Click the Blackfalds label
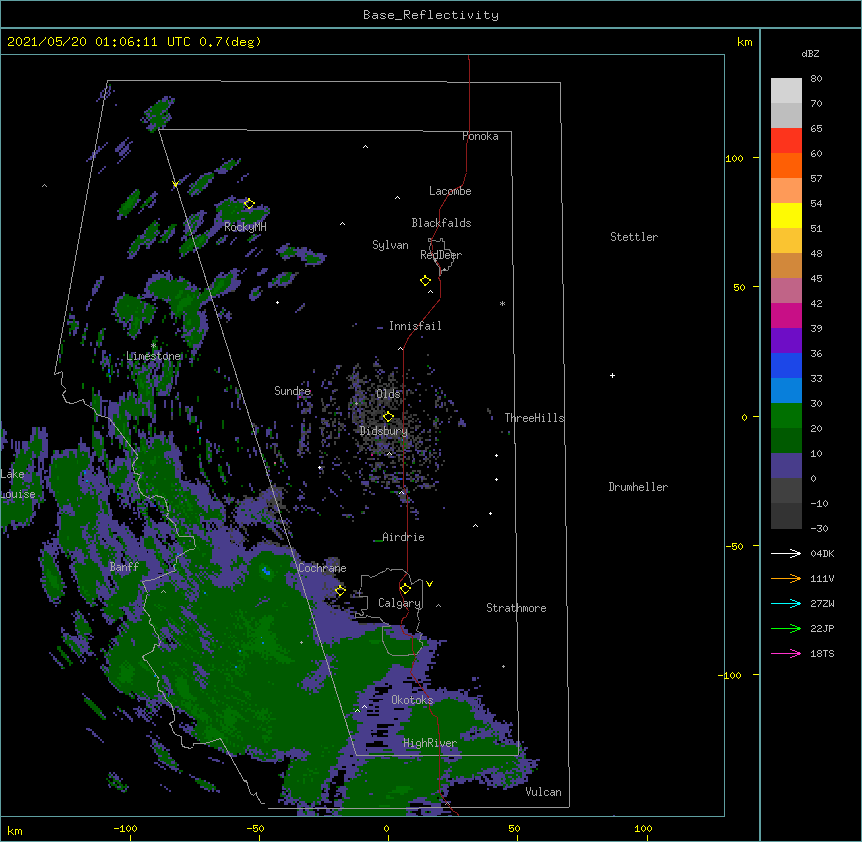Viewport: 862px width, 842px height. [441, 223]
